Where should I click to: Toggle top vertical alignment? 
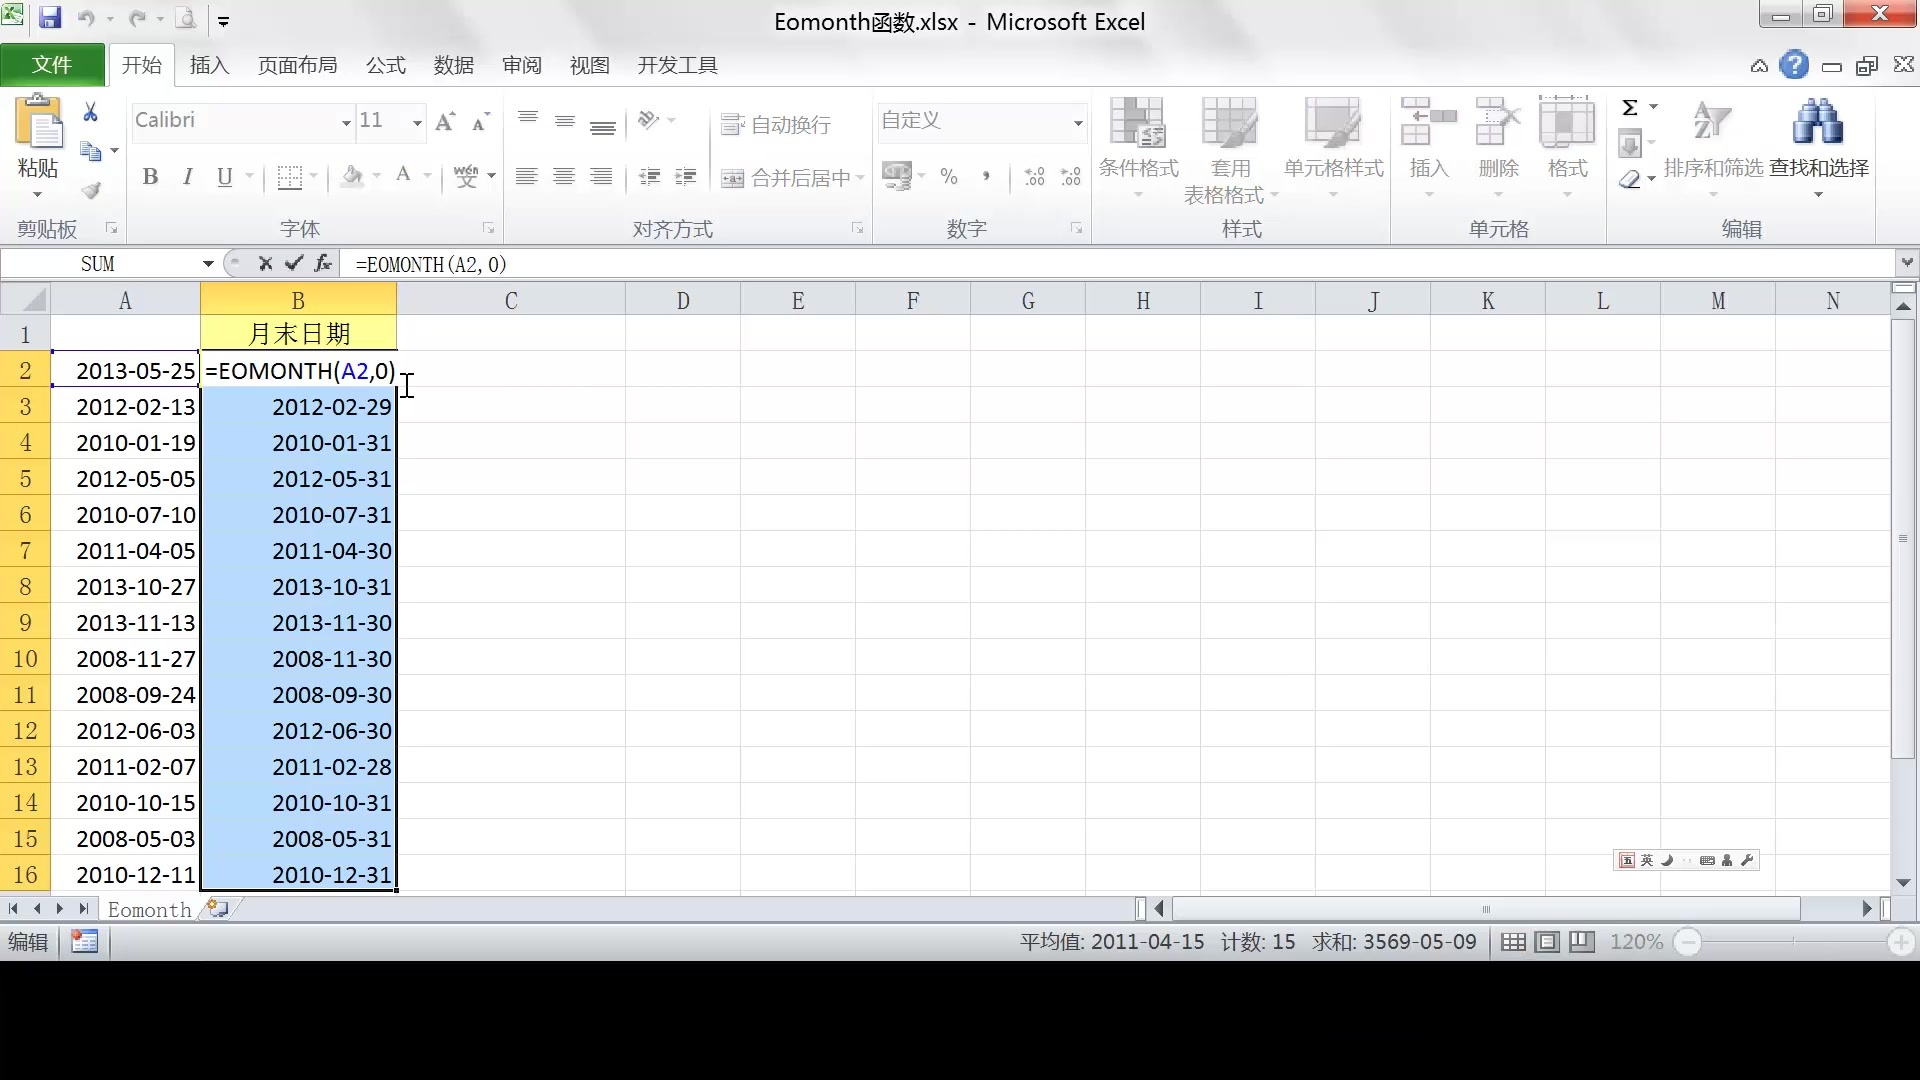coord(528,120)
